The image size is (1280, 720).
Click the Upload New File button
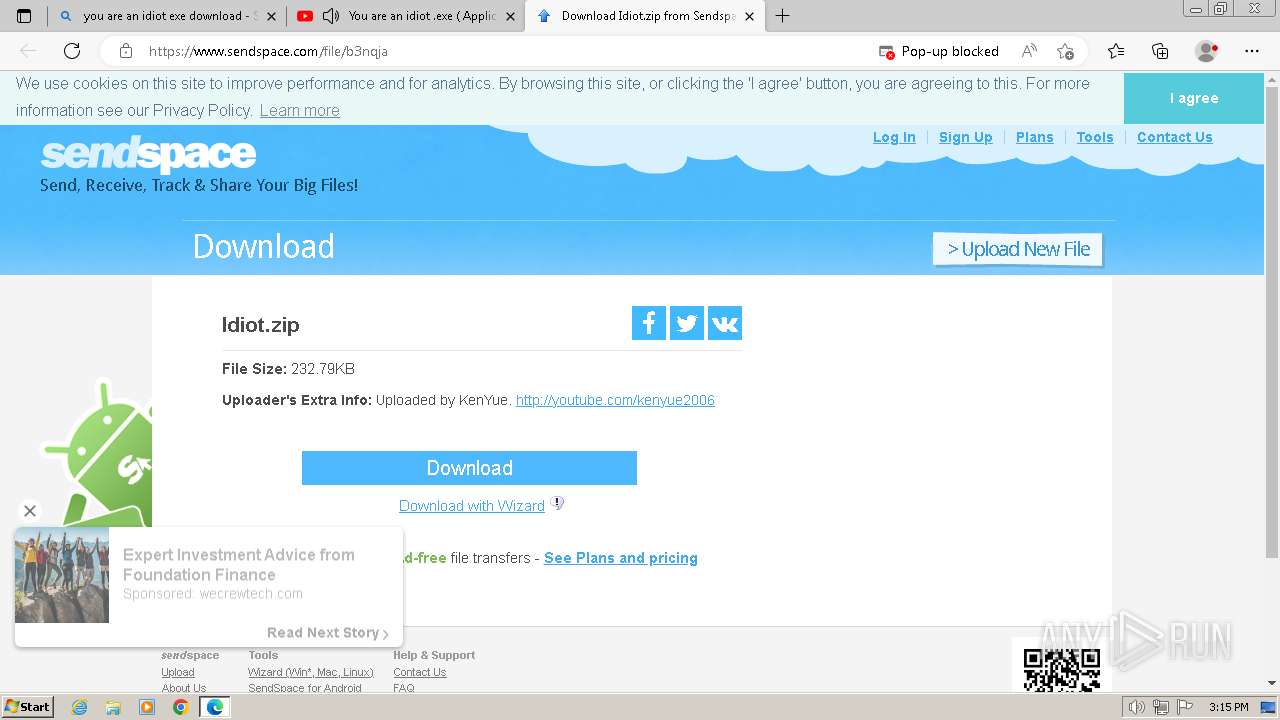(x=1018, y=249)
